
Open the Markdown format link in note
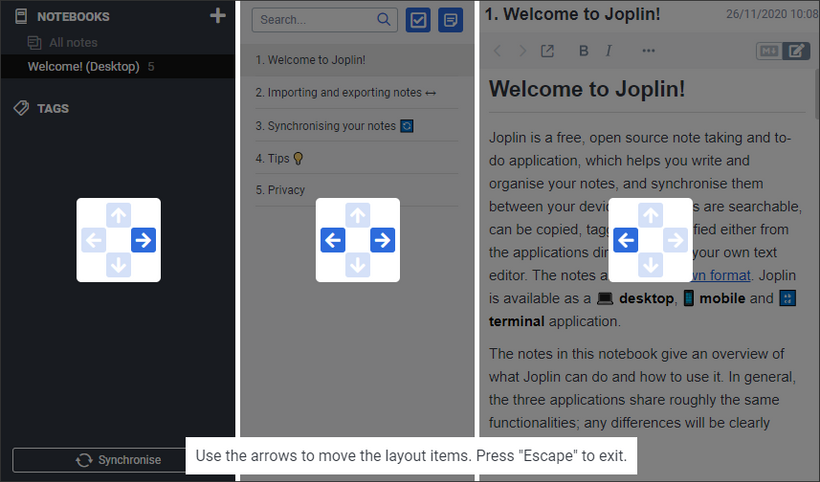(x=722, y=275)
